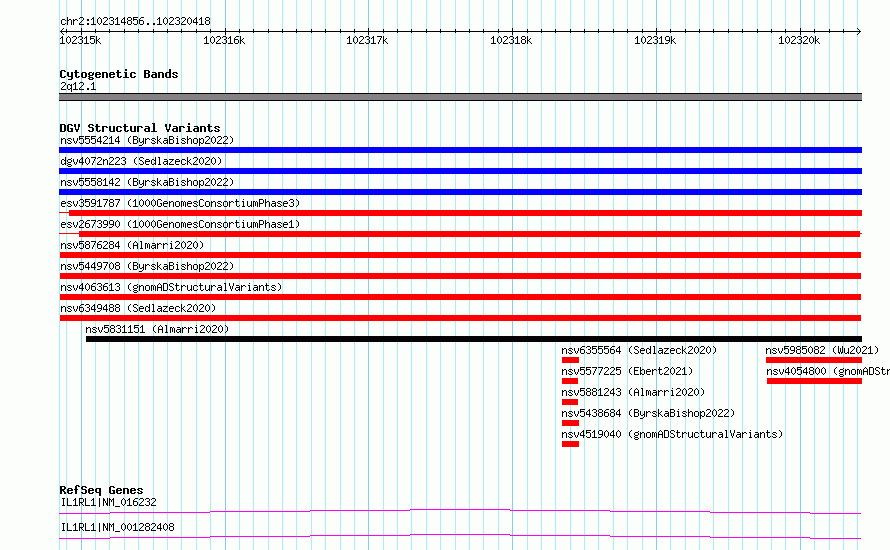Click the red bar under nsv5876284

click(460, 255)
